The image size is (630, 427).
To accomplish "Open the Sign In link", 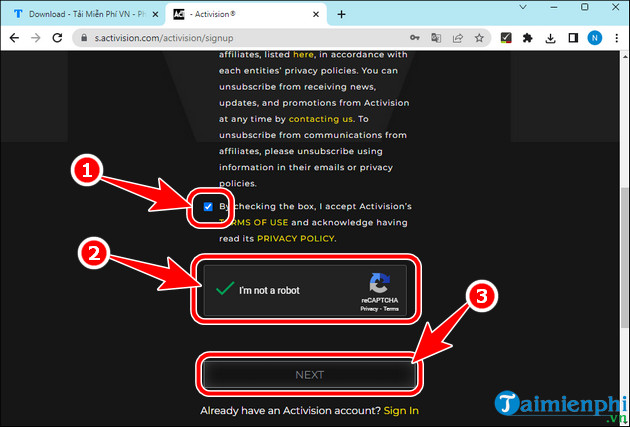I will (401, 411).
